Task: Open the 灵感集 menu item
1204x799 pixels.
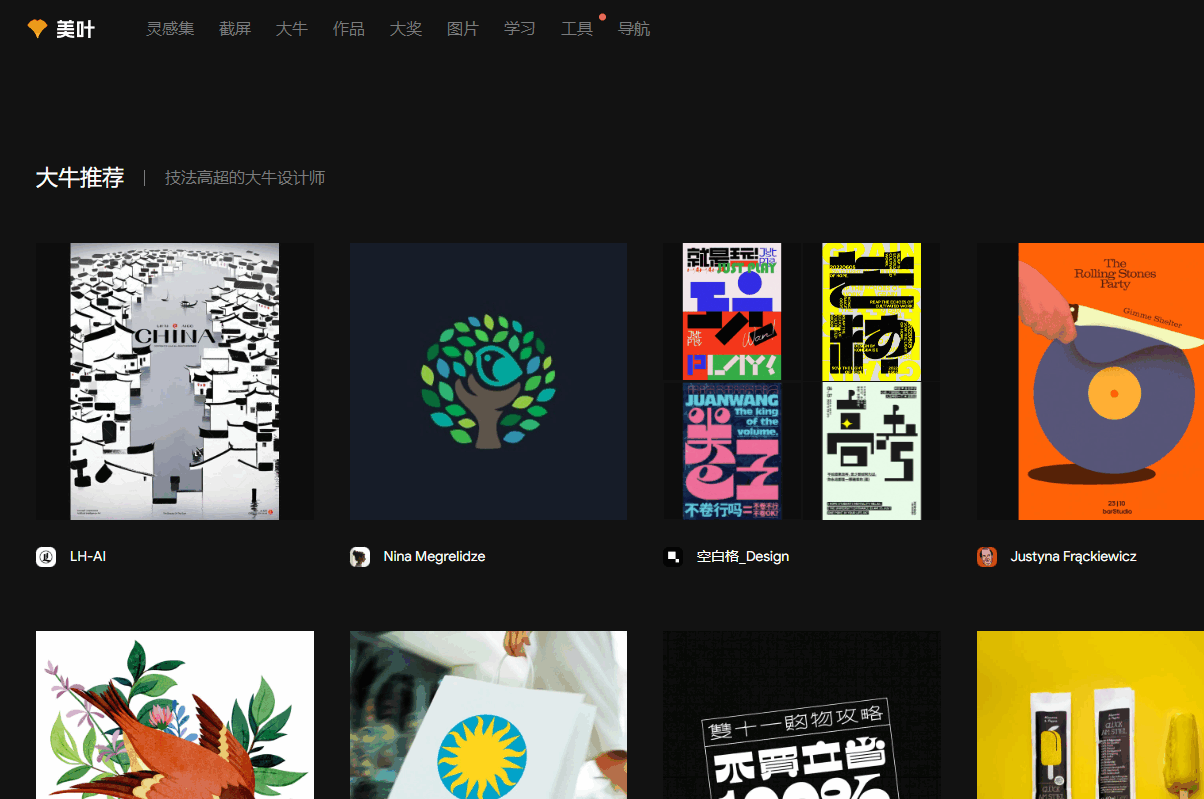Action: (170, 29)
